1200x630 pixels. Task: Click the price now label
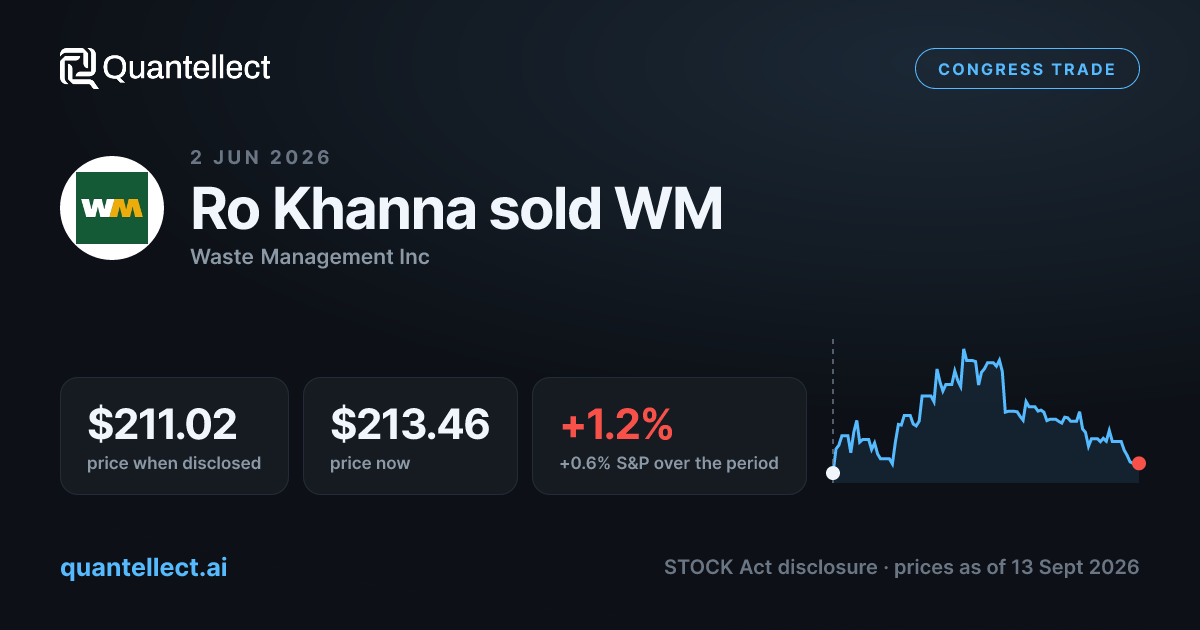pos(370,463)
